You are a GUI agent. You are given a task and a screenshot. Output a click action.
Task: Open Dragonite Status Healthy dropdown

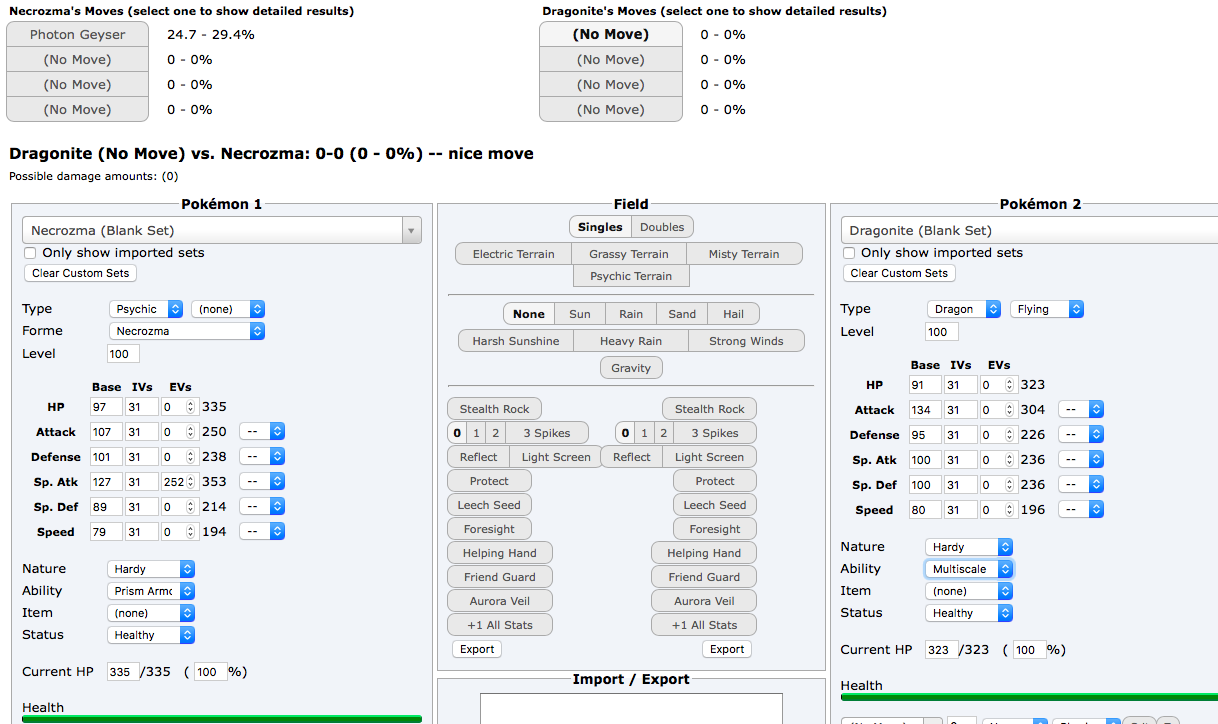[x=969, y=613]
